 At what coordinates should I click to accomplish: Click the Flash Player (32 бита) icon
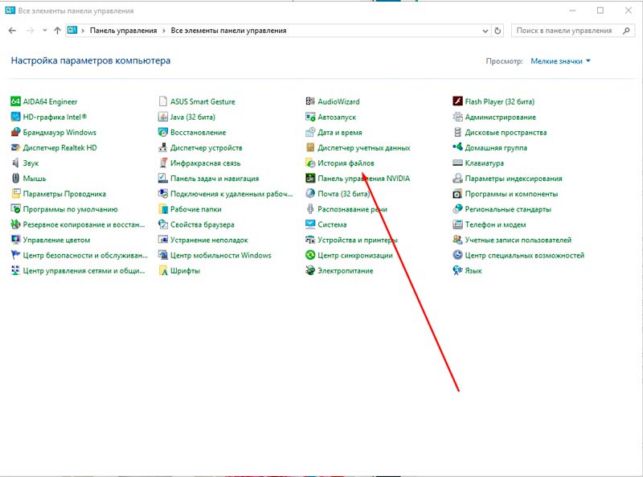457,101
